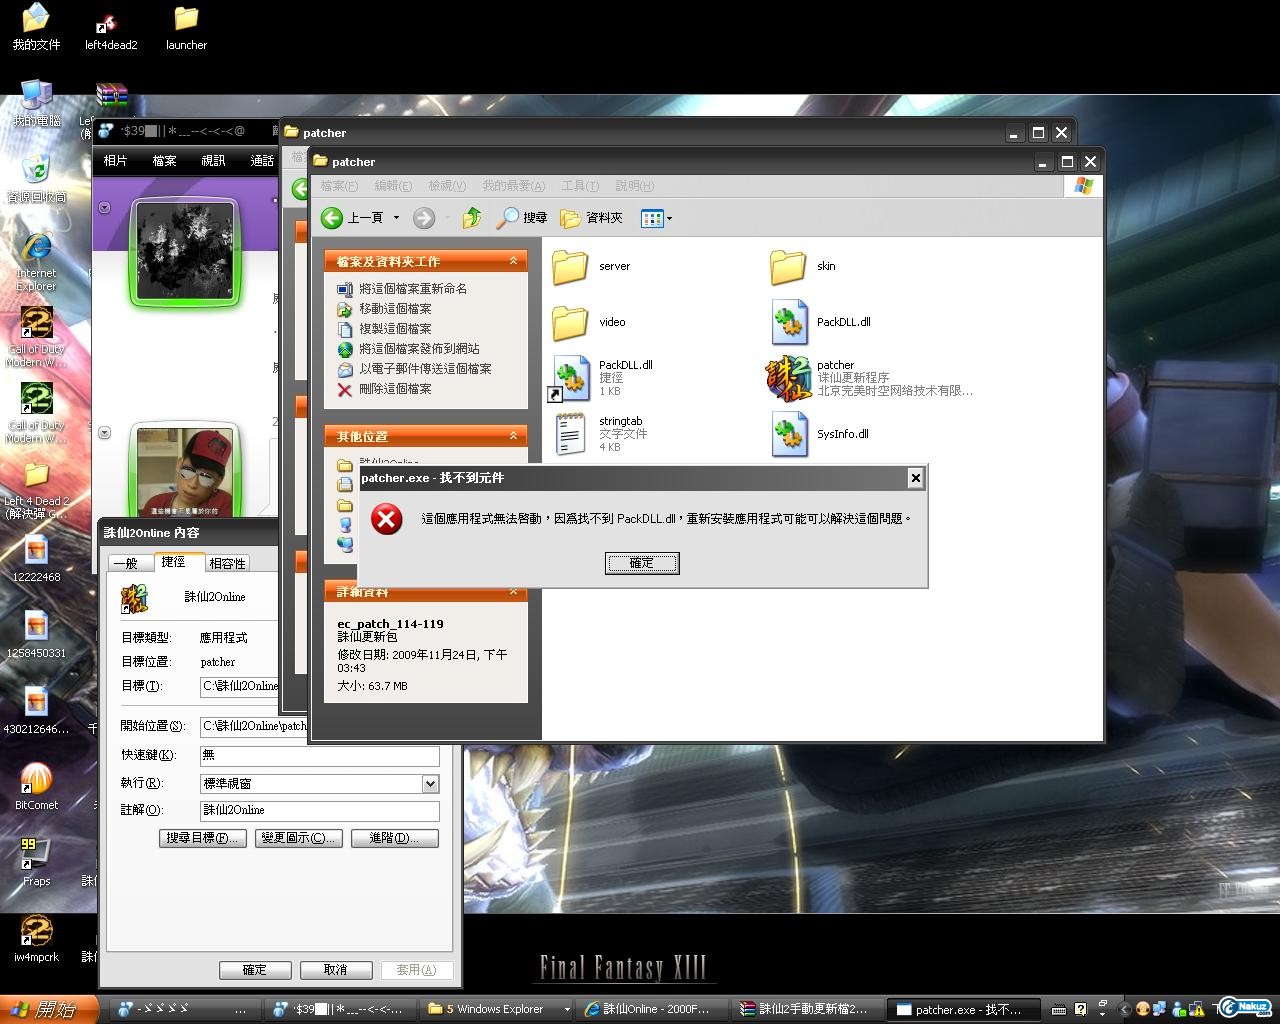Open the 檢視(V) menu

(447, 186)
